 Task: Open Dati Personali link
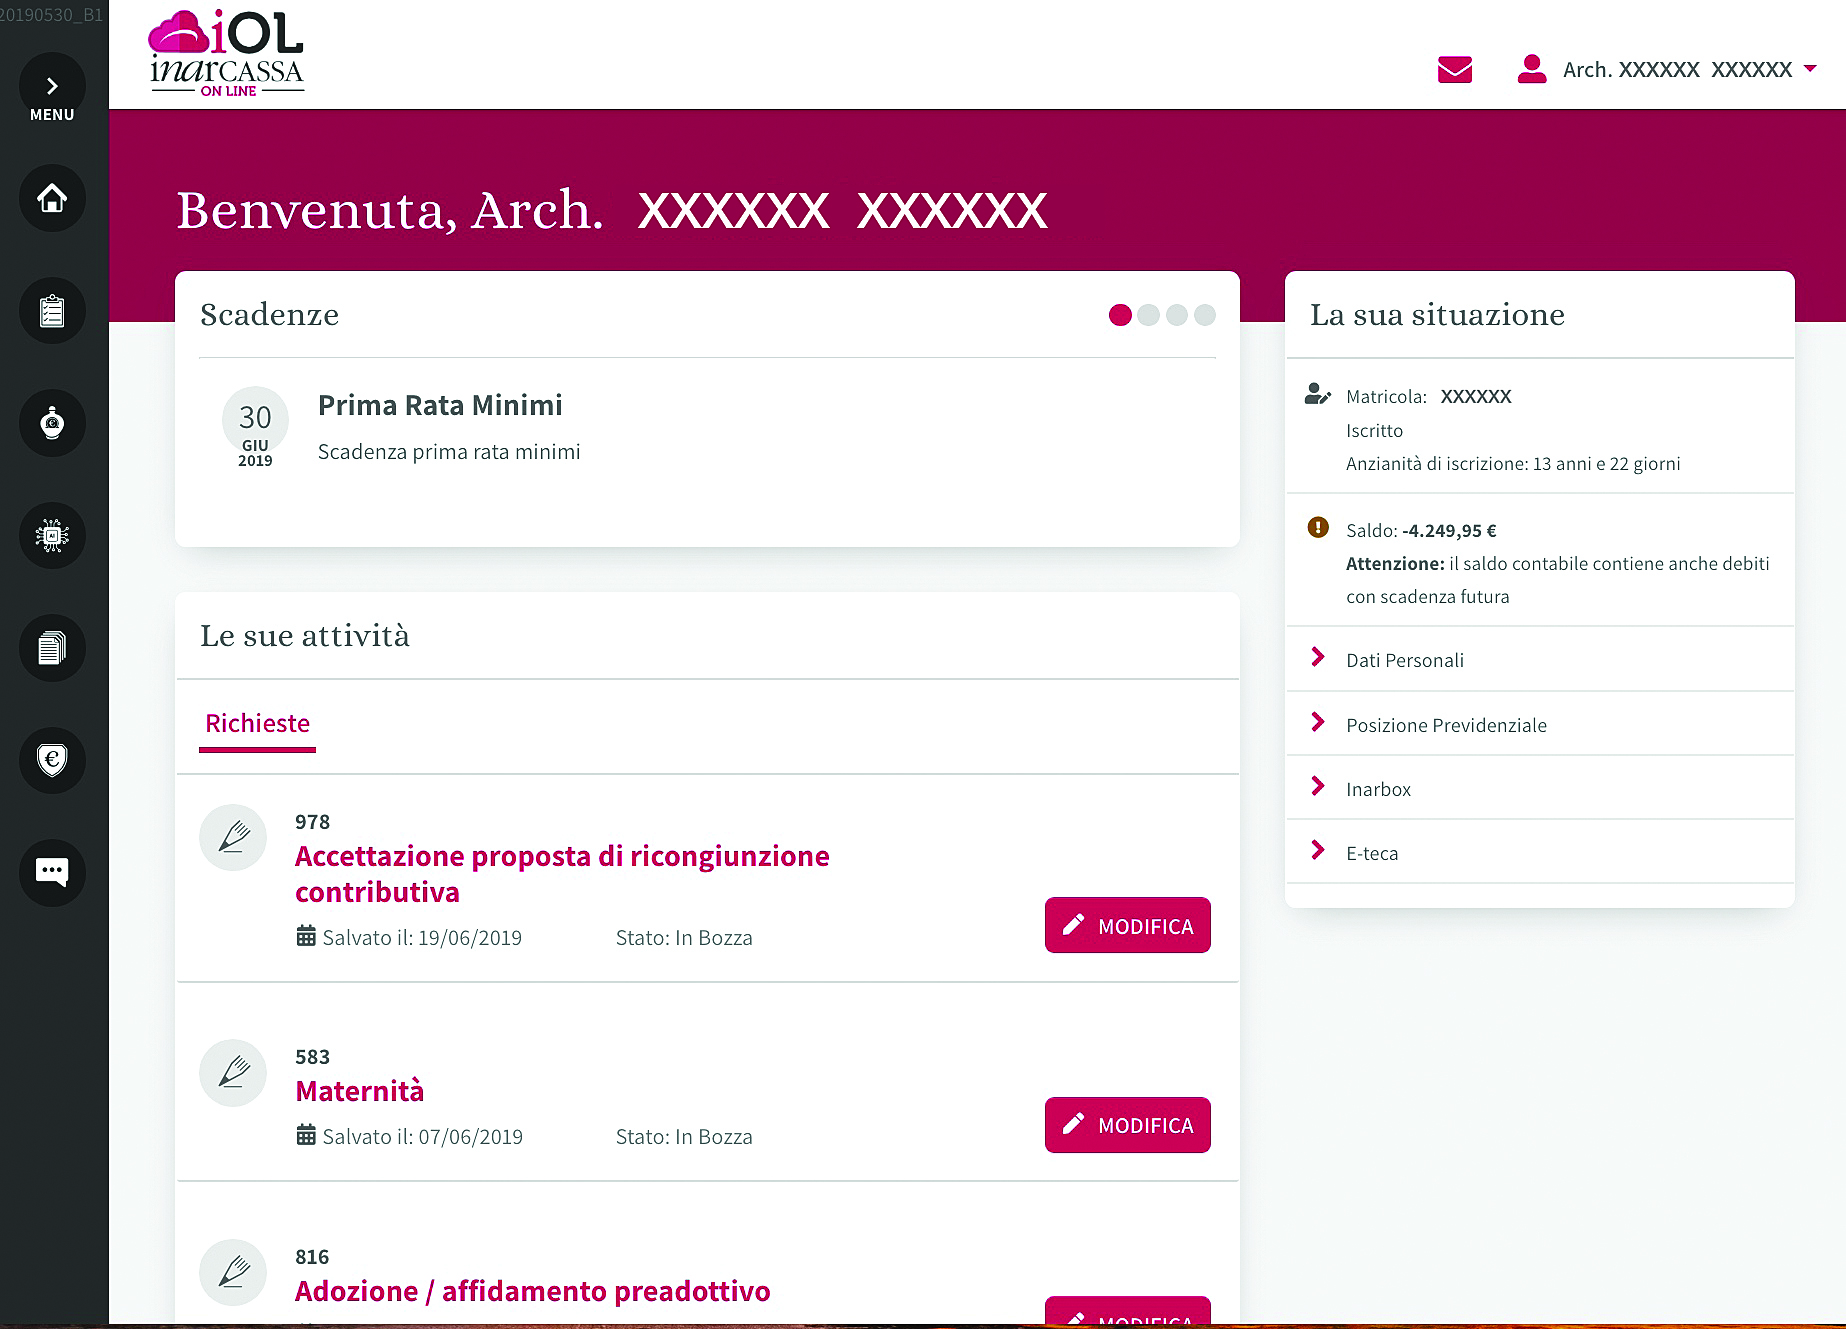tap(1404, 660)
